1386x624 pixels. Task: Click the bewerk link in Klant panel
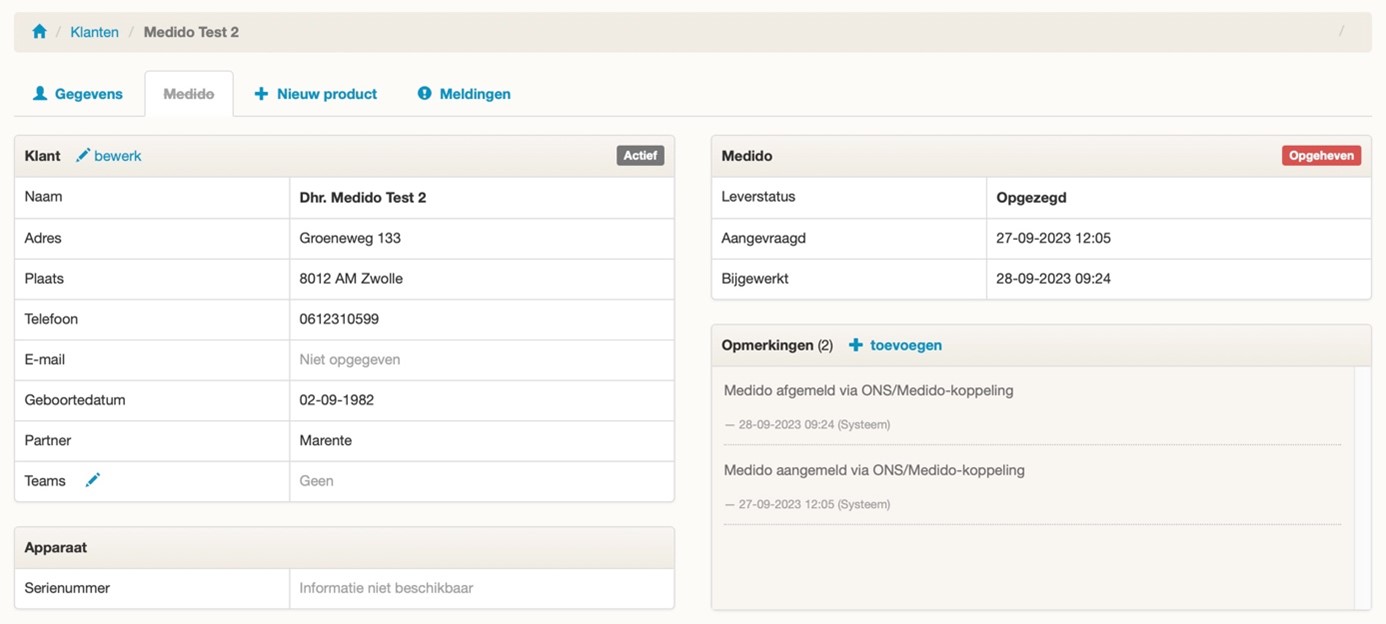(118, 156)
